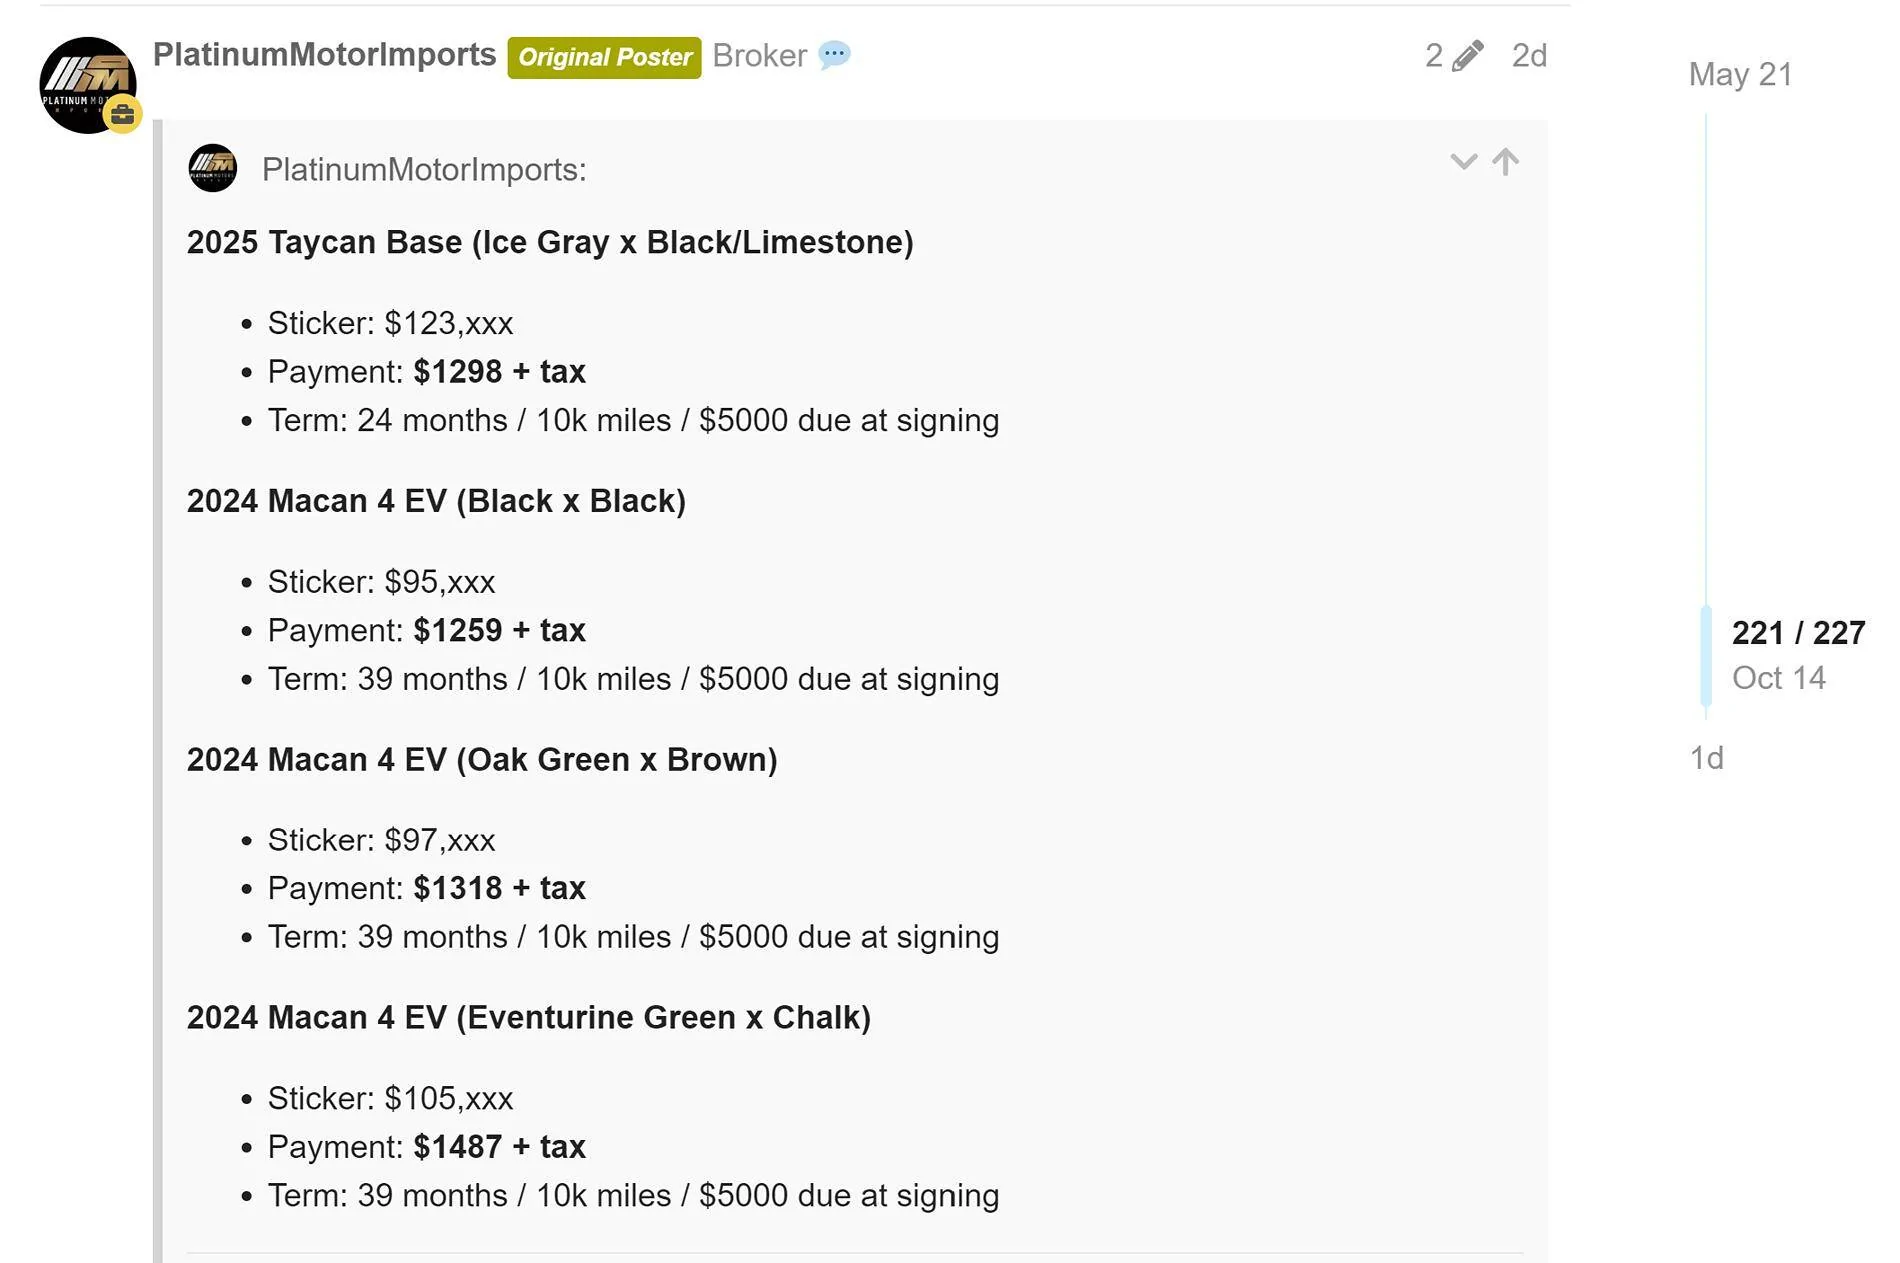Click the 221 / 227 post counter
The height and width of the screenshot is (1263, 1900).
(1798, 633)
